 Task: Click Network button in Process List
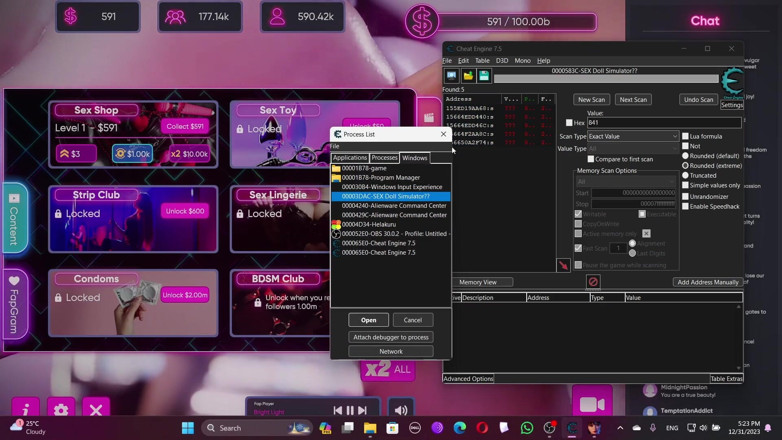click(391, 351)
